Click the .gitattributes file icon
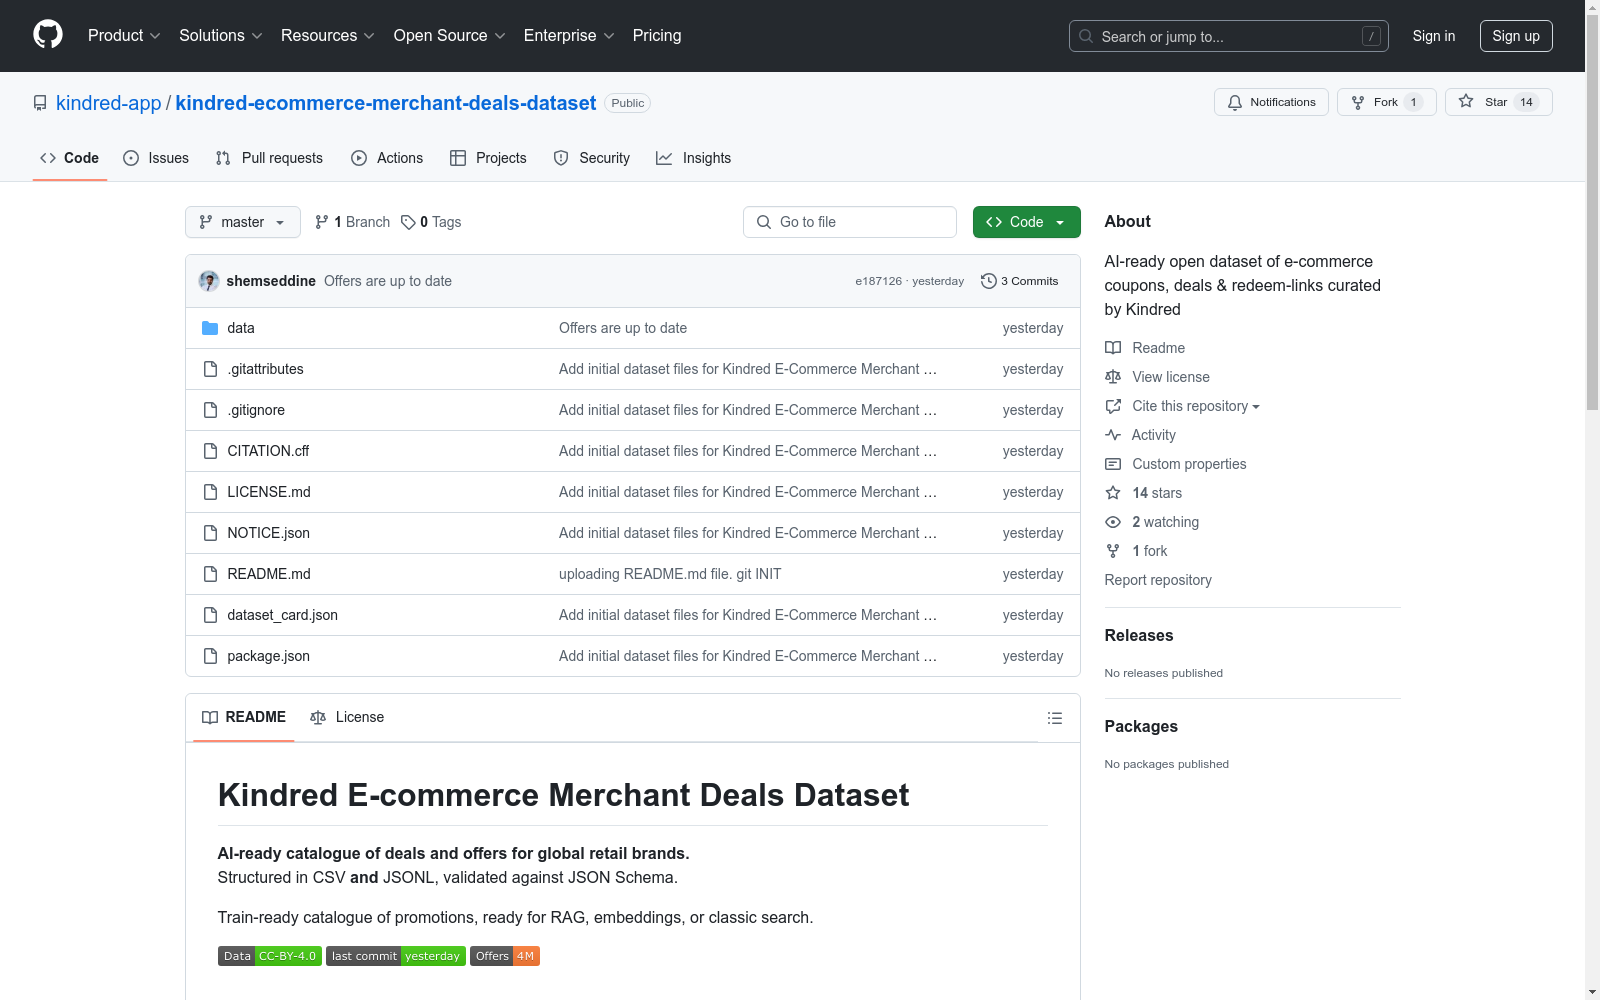Viewport: 1600px width, 1000px height. point(210,369)
